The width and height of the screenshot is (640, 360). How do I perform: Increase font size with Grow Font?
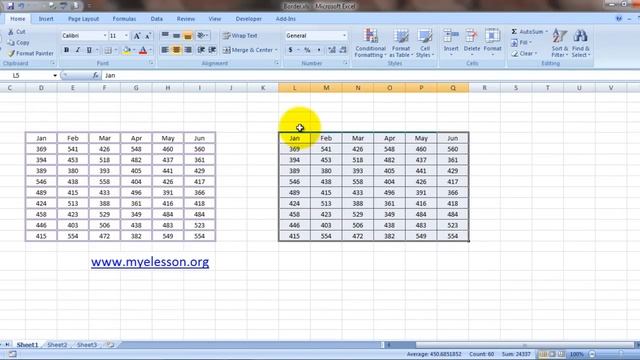(x=137, y=36)
